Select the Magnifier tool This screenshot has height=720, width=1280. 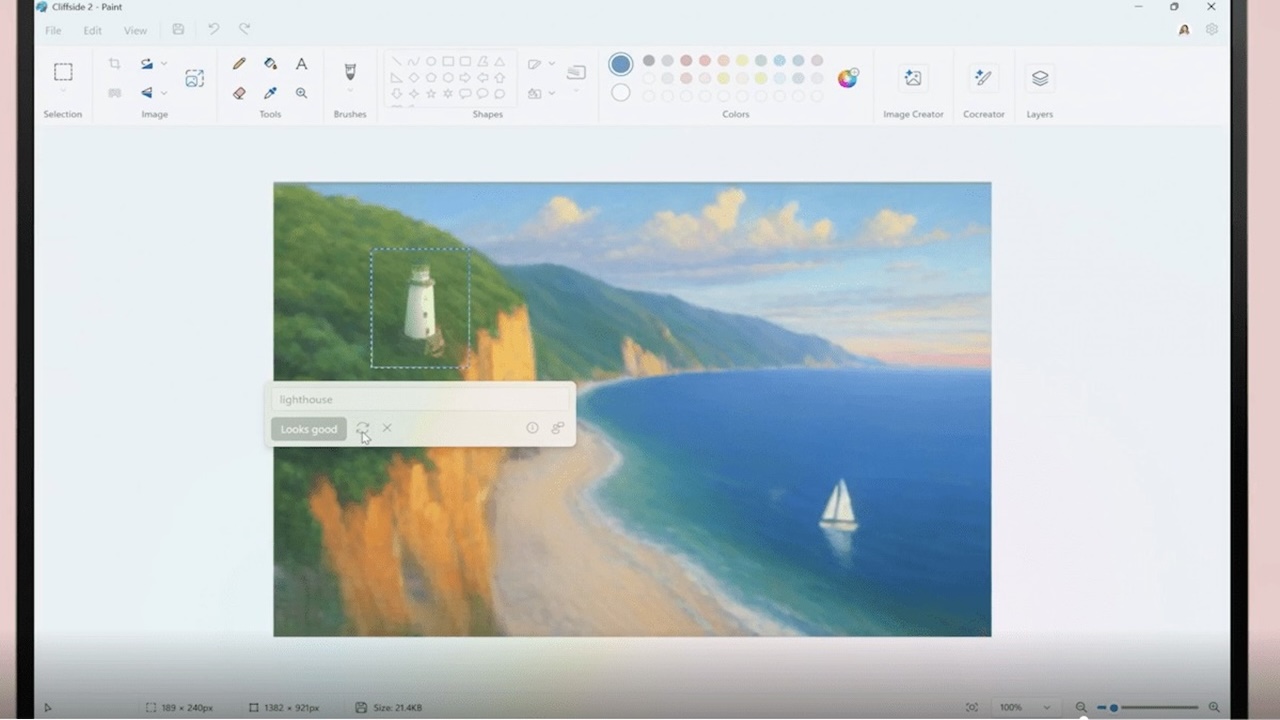301,93
